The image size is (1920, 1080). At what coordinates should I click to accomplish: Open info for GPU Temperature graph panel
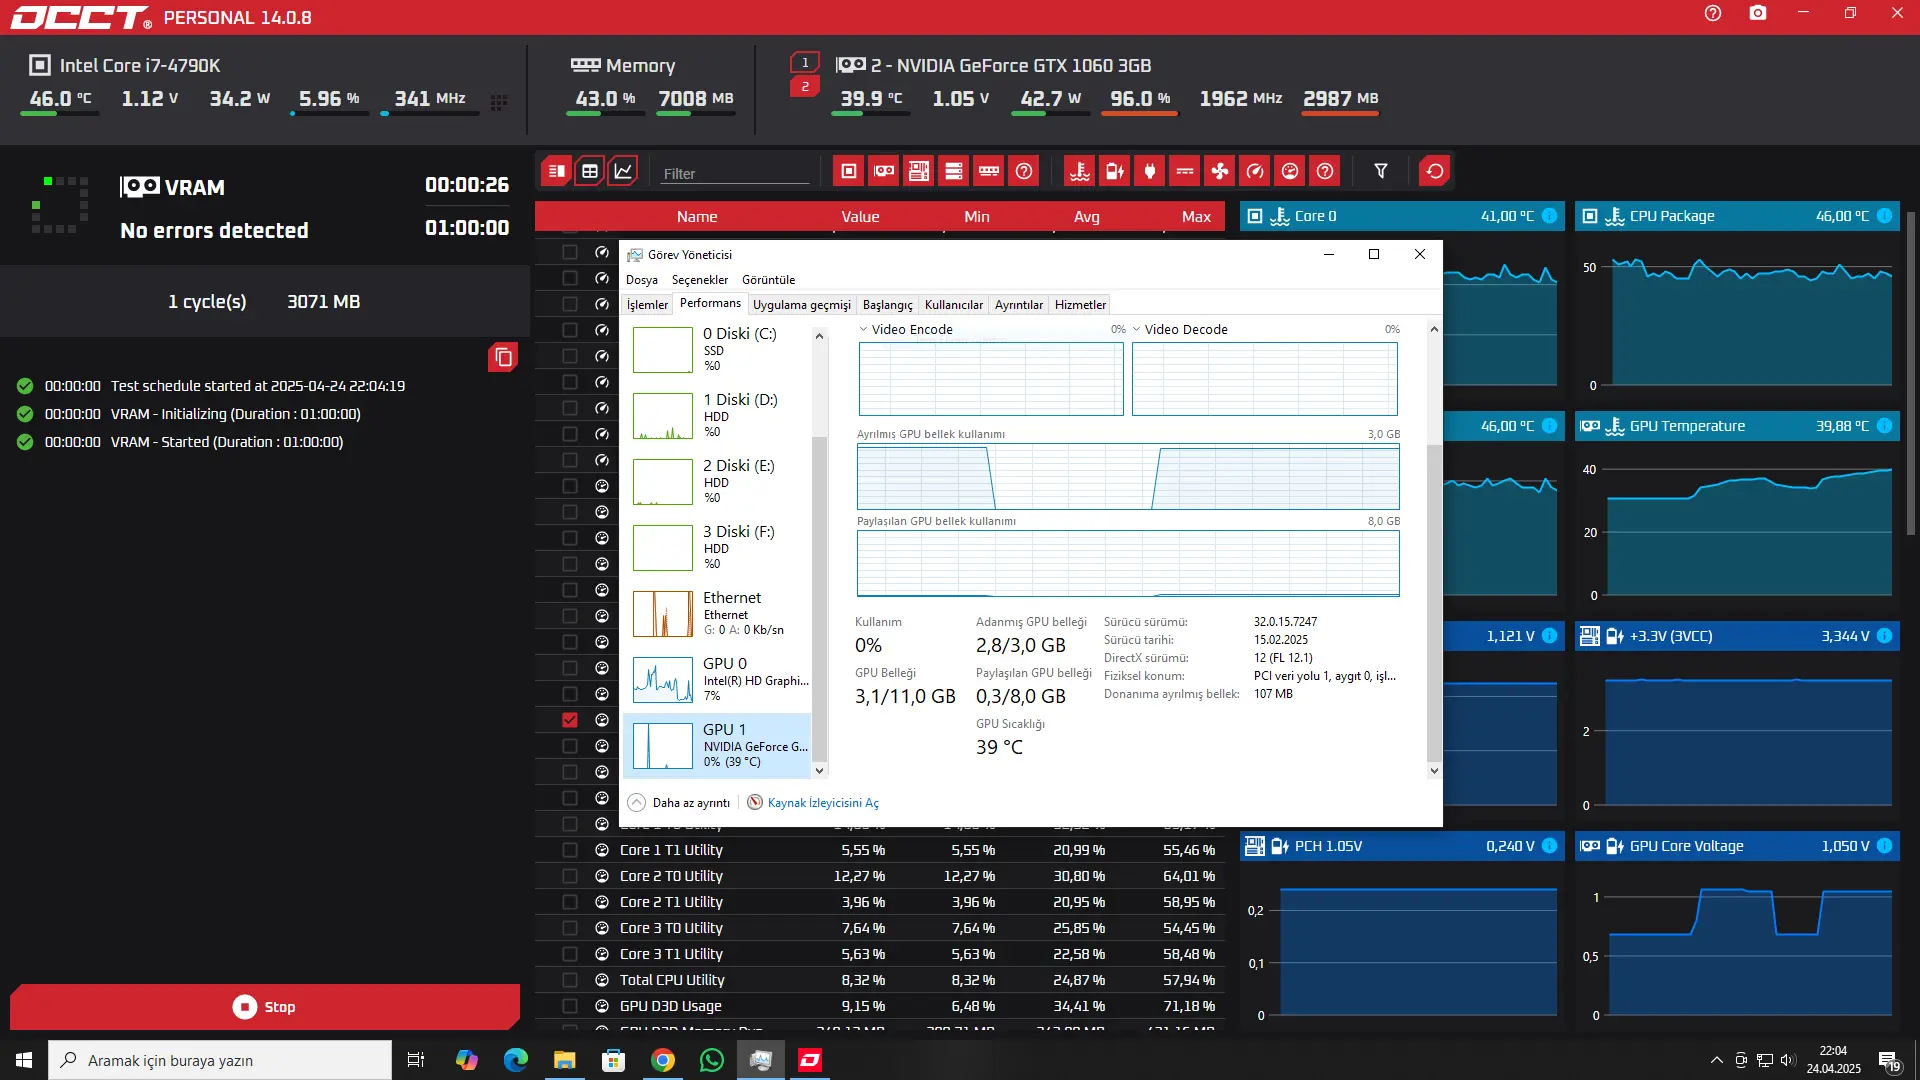[1884, 426]
